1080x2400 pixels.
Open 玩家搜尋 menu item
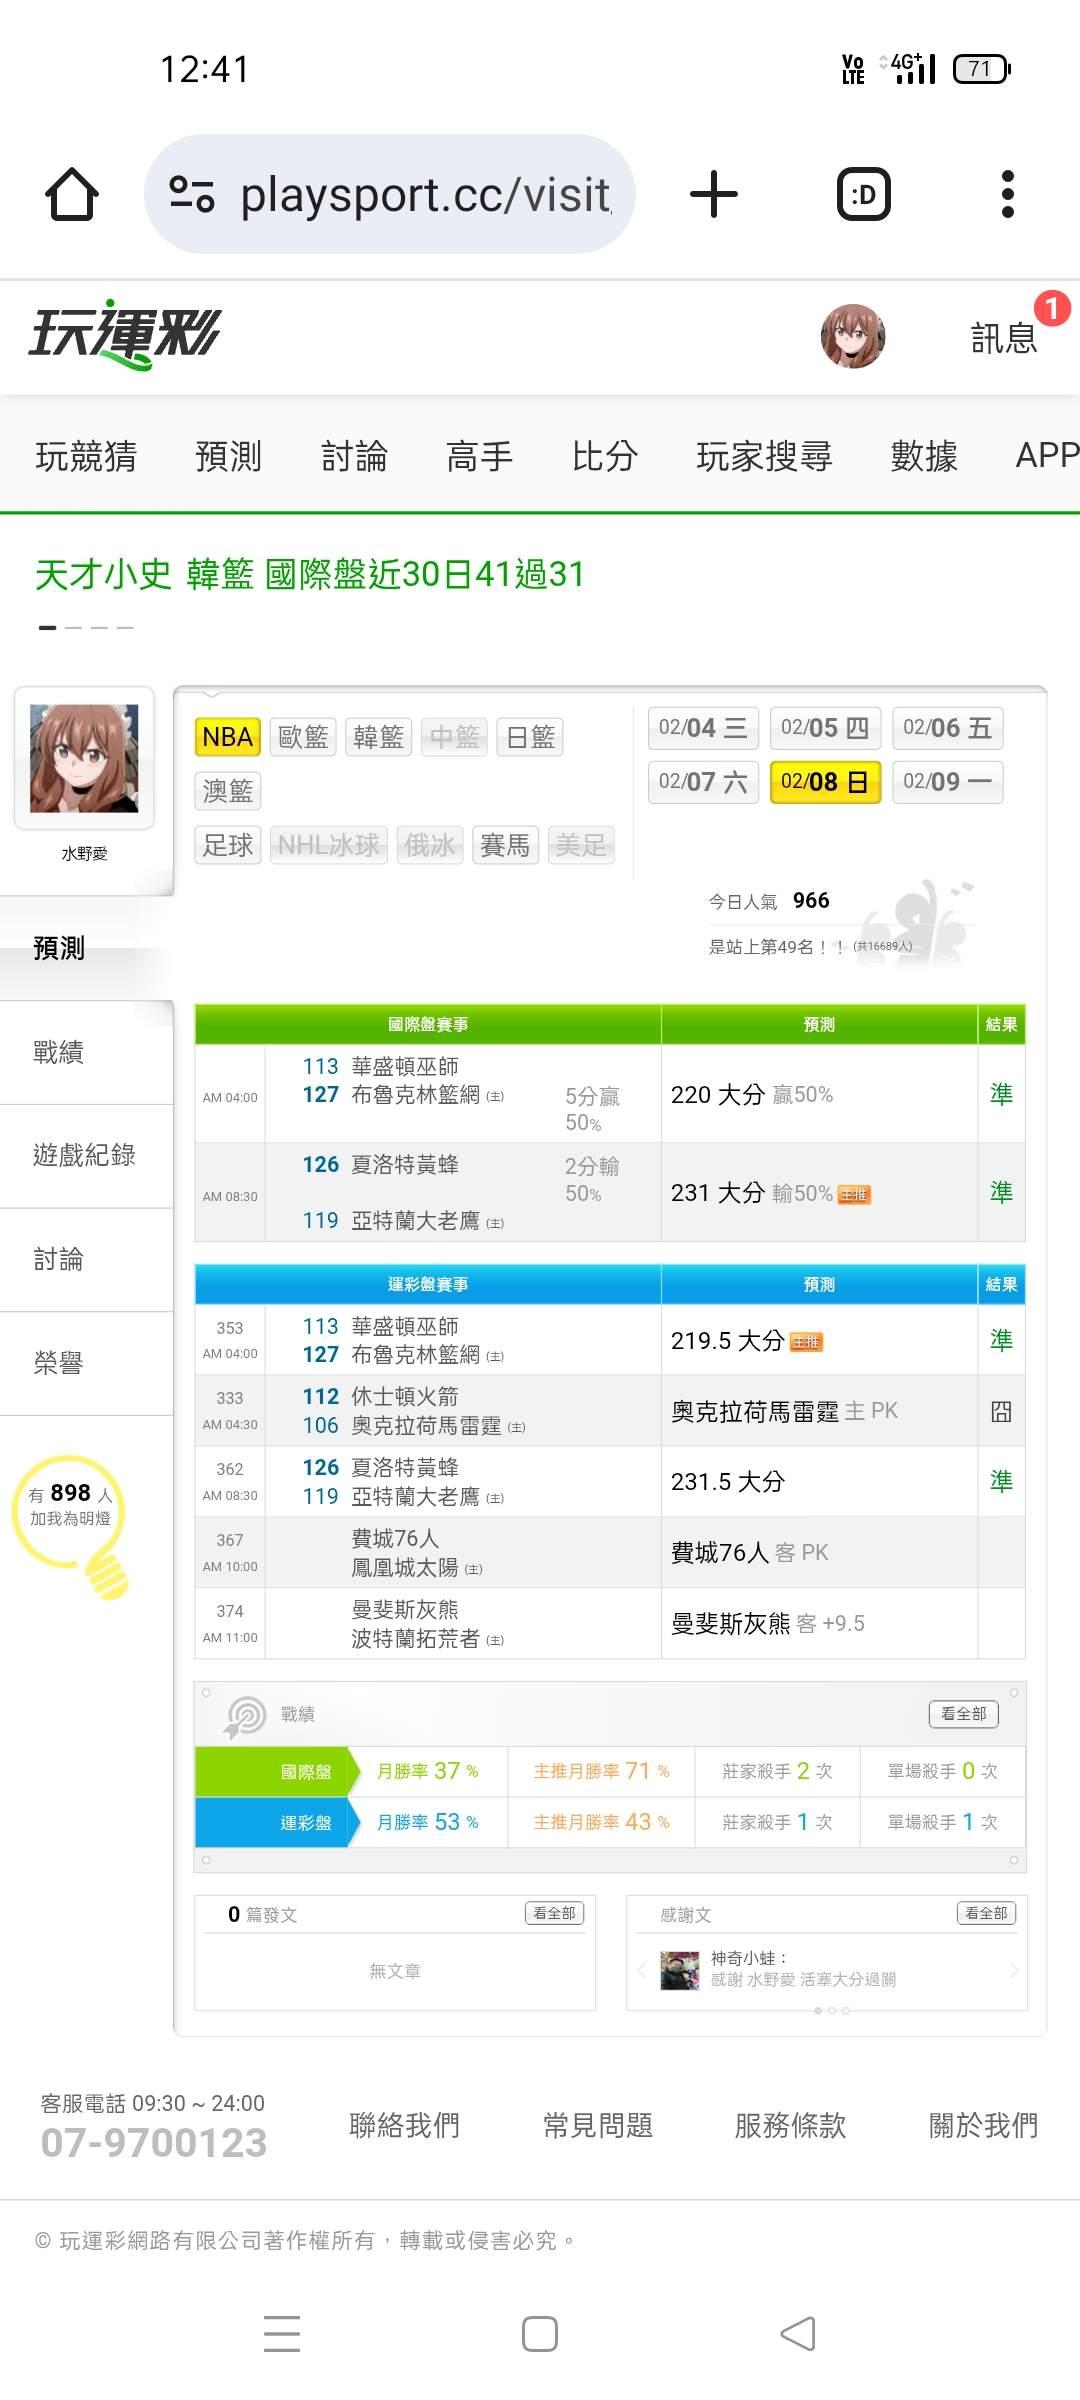tap(764, 456)
